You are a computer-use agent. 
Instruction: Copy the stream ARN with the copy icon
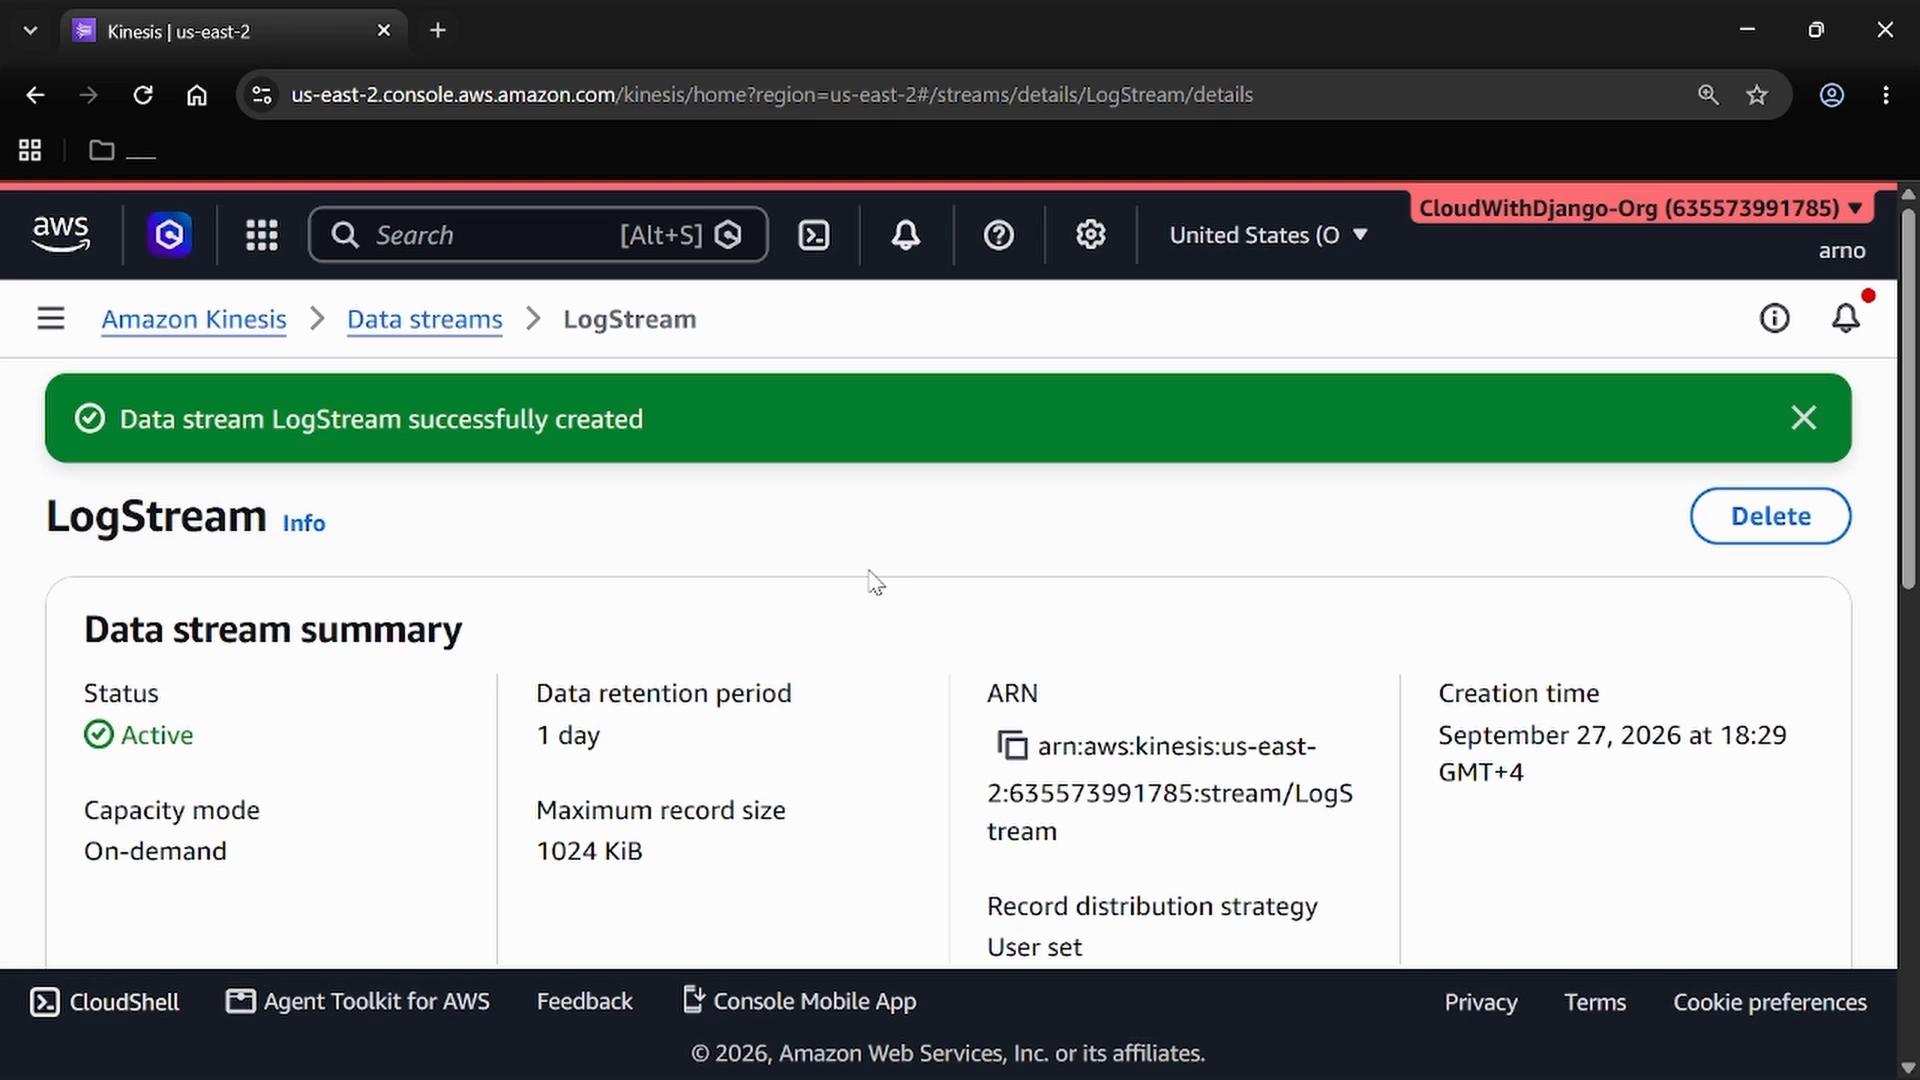[1012, 746]
